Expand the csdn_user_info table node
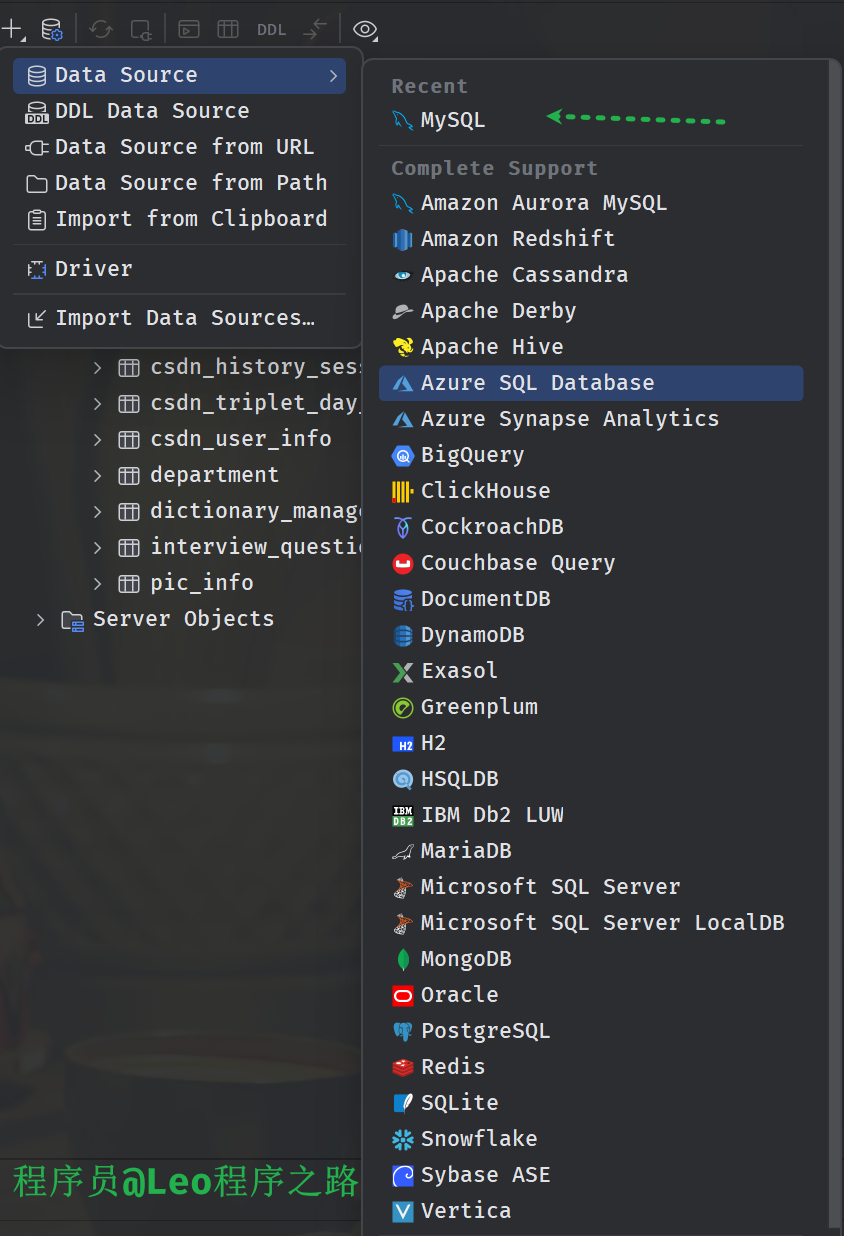The image size is (844, 1236). [98, 439]
